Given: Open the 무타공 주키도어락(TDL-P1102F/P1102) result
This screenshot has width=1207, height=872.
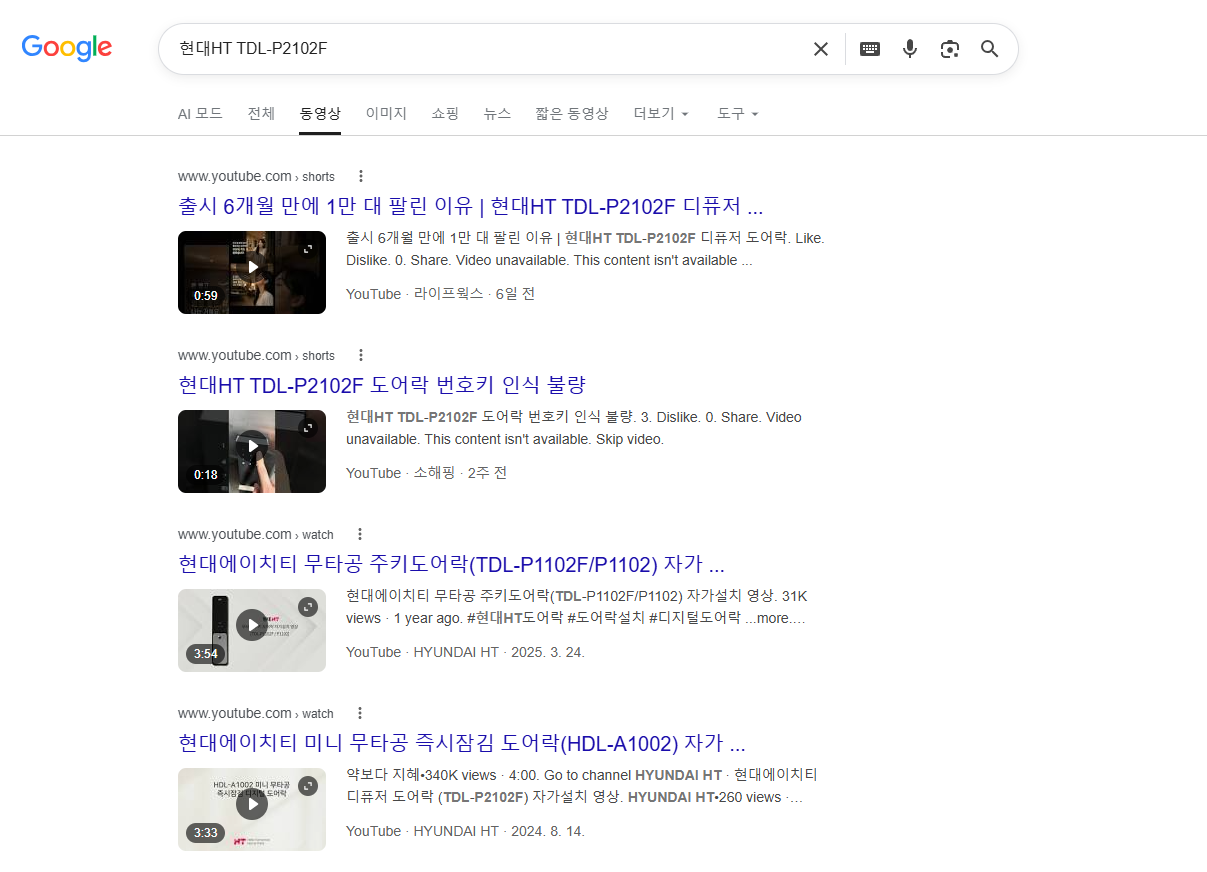Looking at the screenshot, I should click(451, 564).
